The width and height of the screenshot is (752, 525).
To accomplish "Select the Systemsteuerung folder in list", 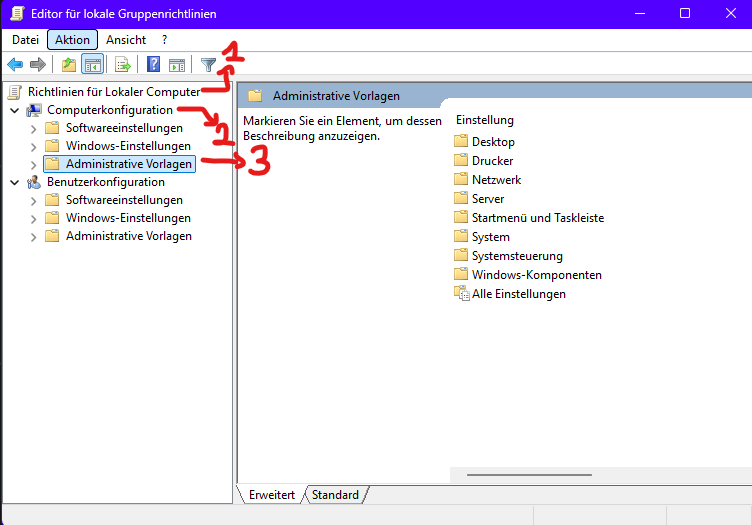I will [x=517, y=256].
